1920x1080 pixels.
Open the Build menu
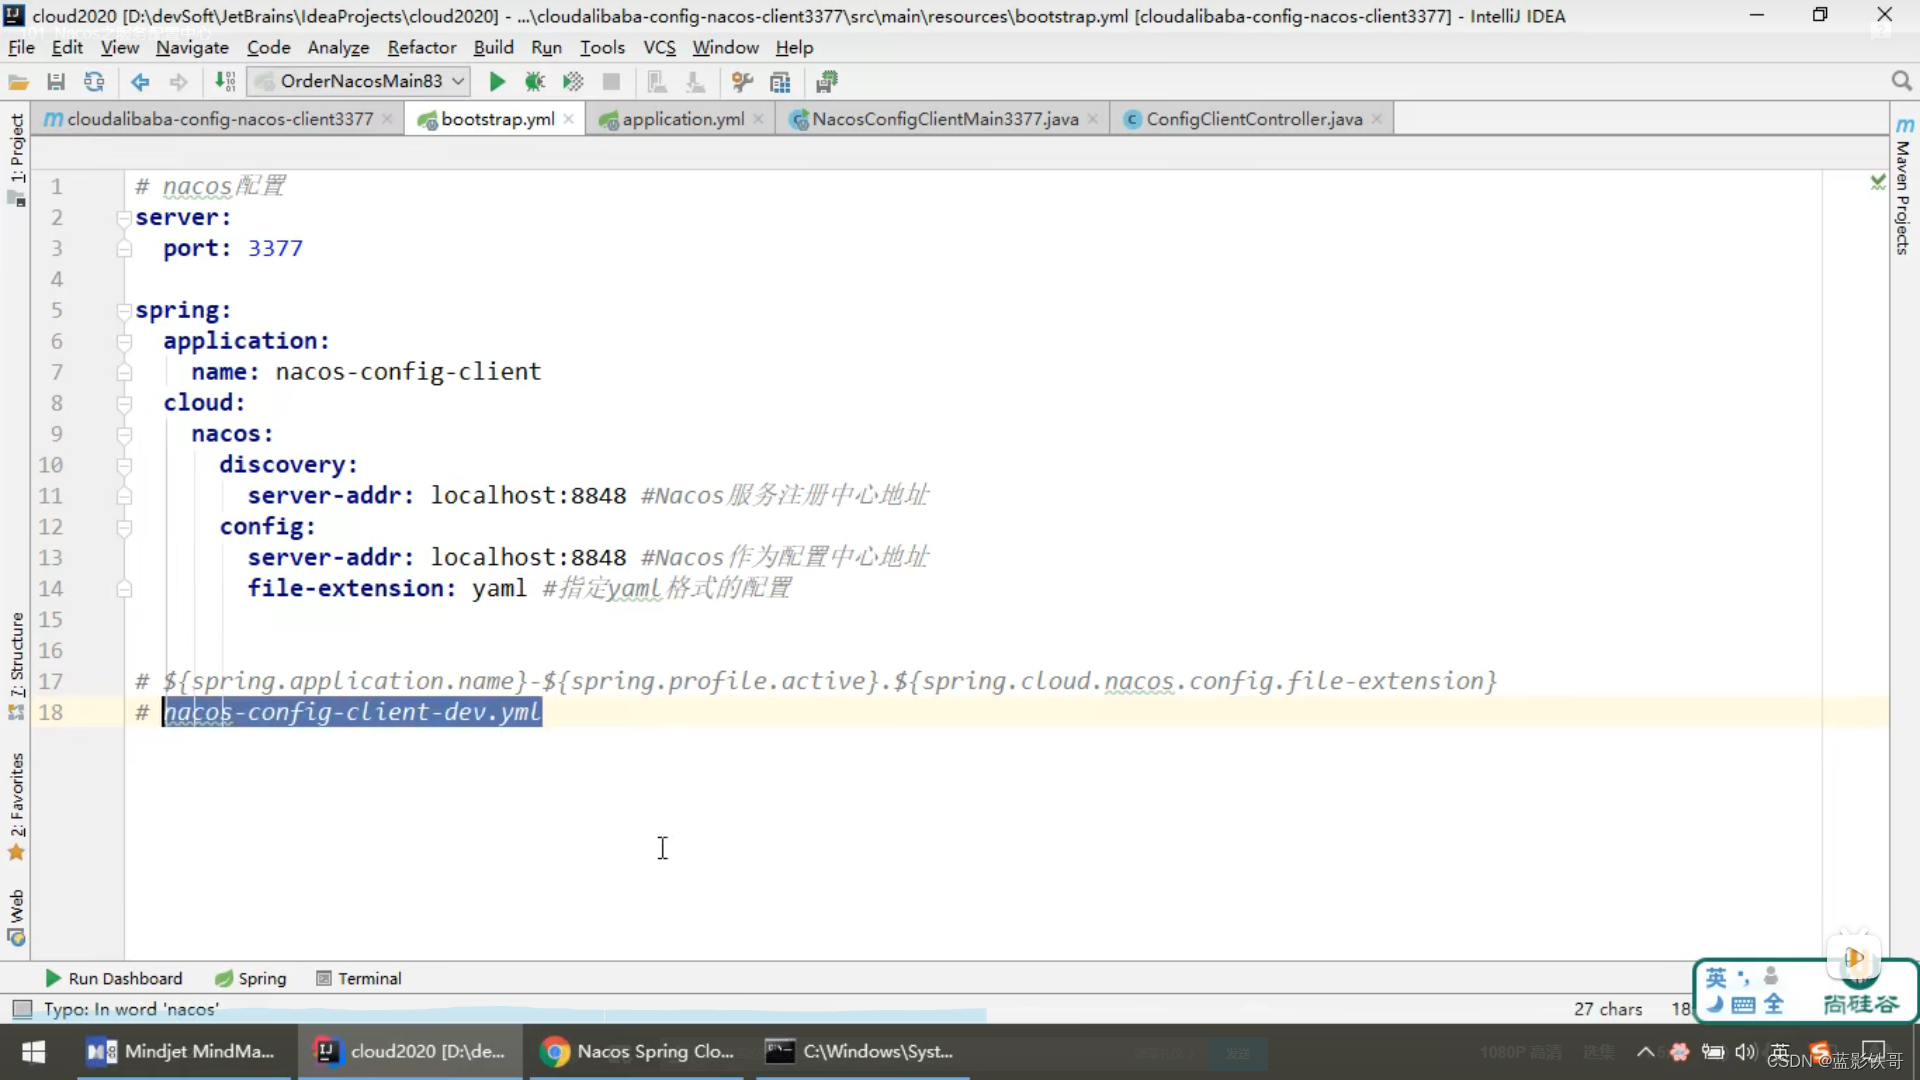point(493,47)
